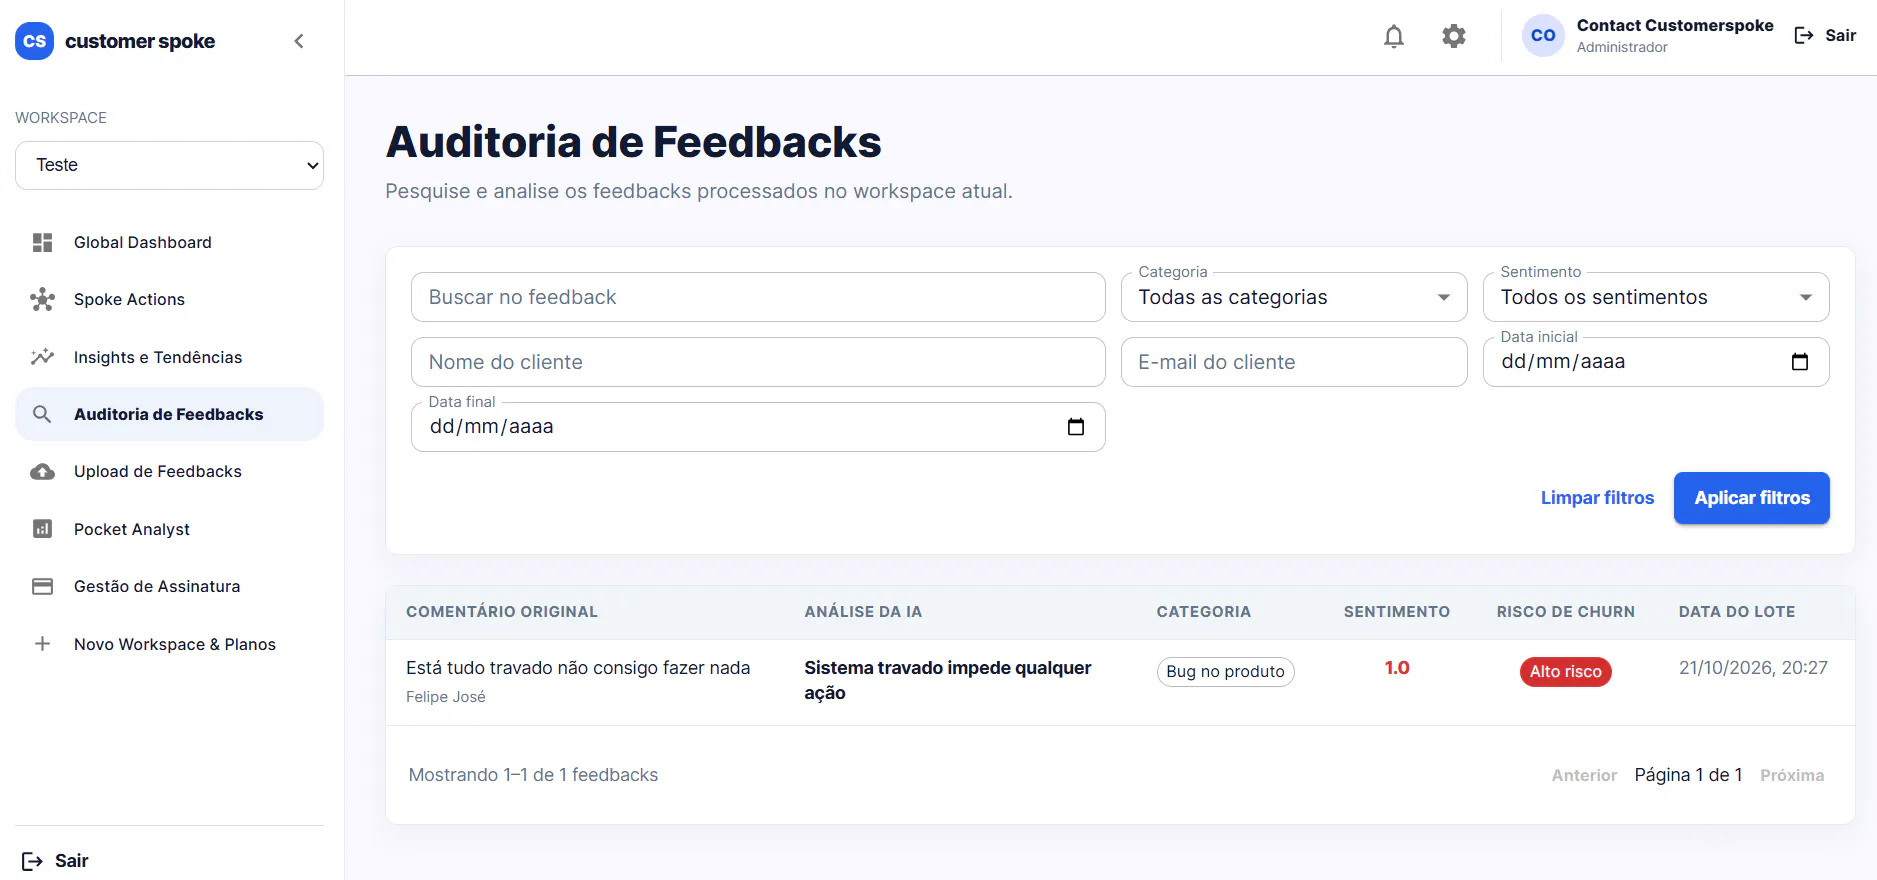Click 'Mostrando 1–1 de 1 feedbacks' text
The width and height of the screenshot is (1877, 880).
tap(533, 775)
